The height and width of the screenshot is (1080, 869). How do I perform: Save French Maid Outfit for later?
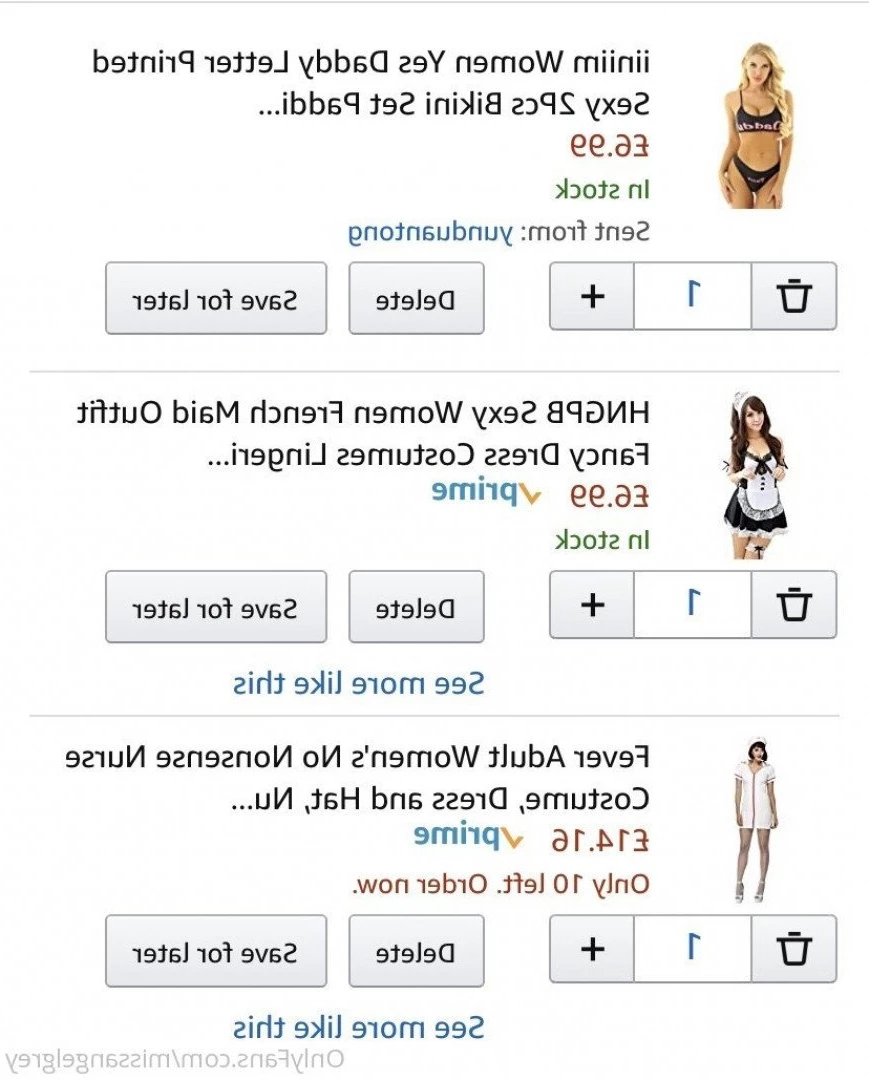point(216,607)
